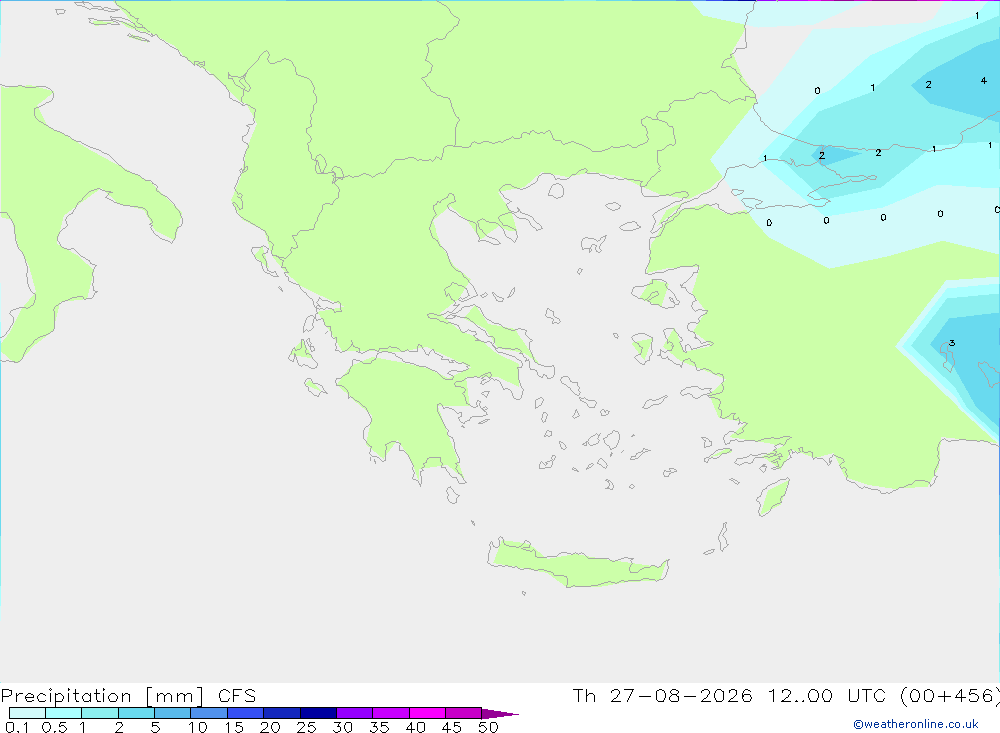Select the 0.5–1 mm legend color swatch
Viewport: 1000px width, 733px height.
63,713
